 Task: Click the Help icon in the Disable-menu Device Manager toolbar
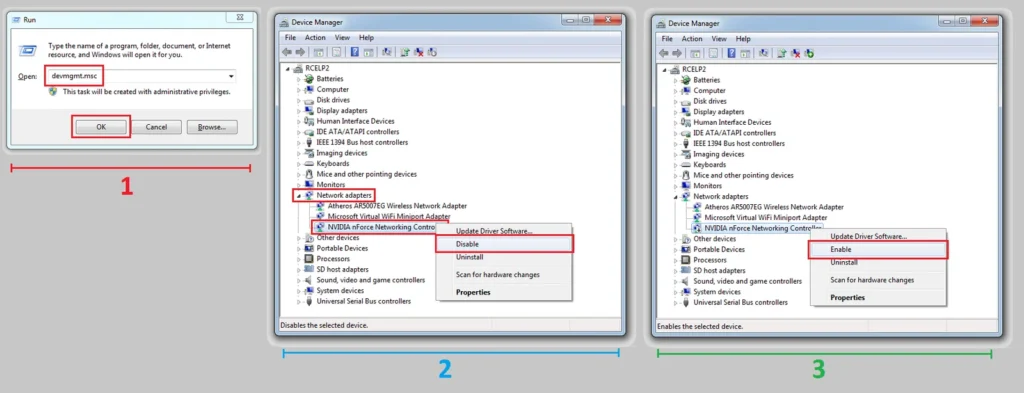pyautogui.click(x=355, y=52)
